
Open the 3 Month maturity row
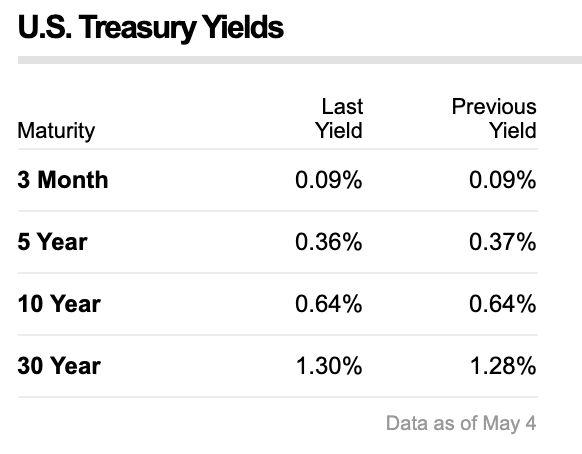coord(278,180)
